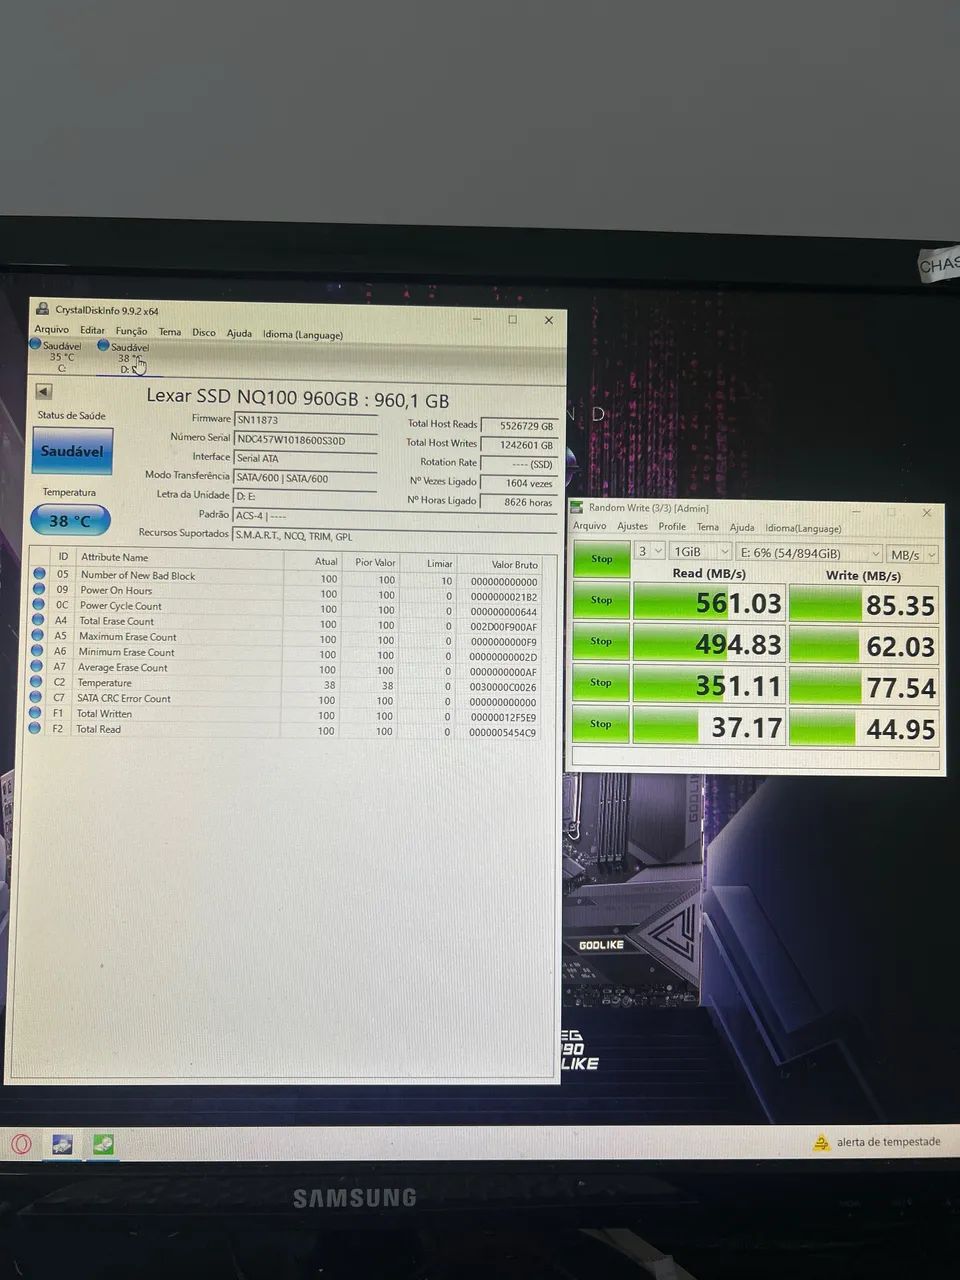Screen dimensions: 960x1280
Task: Switch to CrystalDiskMark via its taskbar icon
Action: point(103,1144)
